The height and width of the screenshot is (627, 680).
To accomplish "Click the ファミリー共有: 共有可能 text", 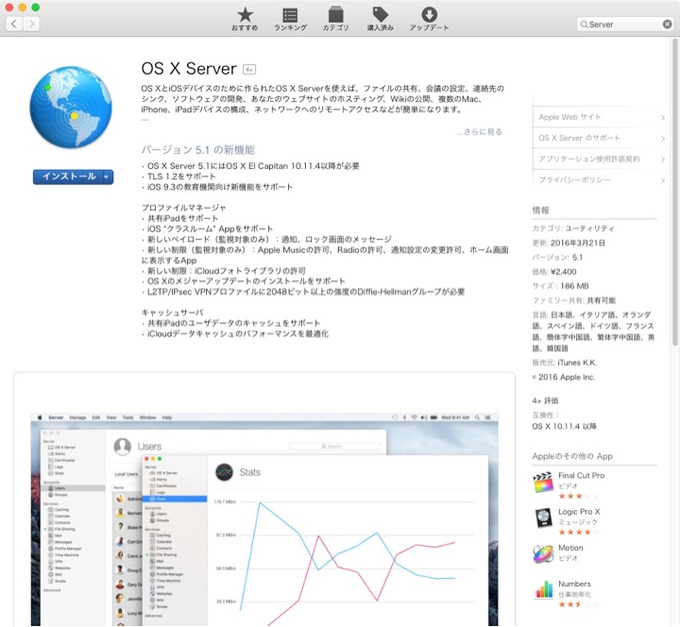I will click(x=574, y=300).
